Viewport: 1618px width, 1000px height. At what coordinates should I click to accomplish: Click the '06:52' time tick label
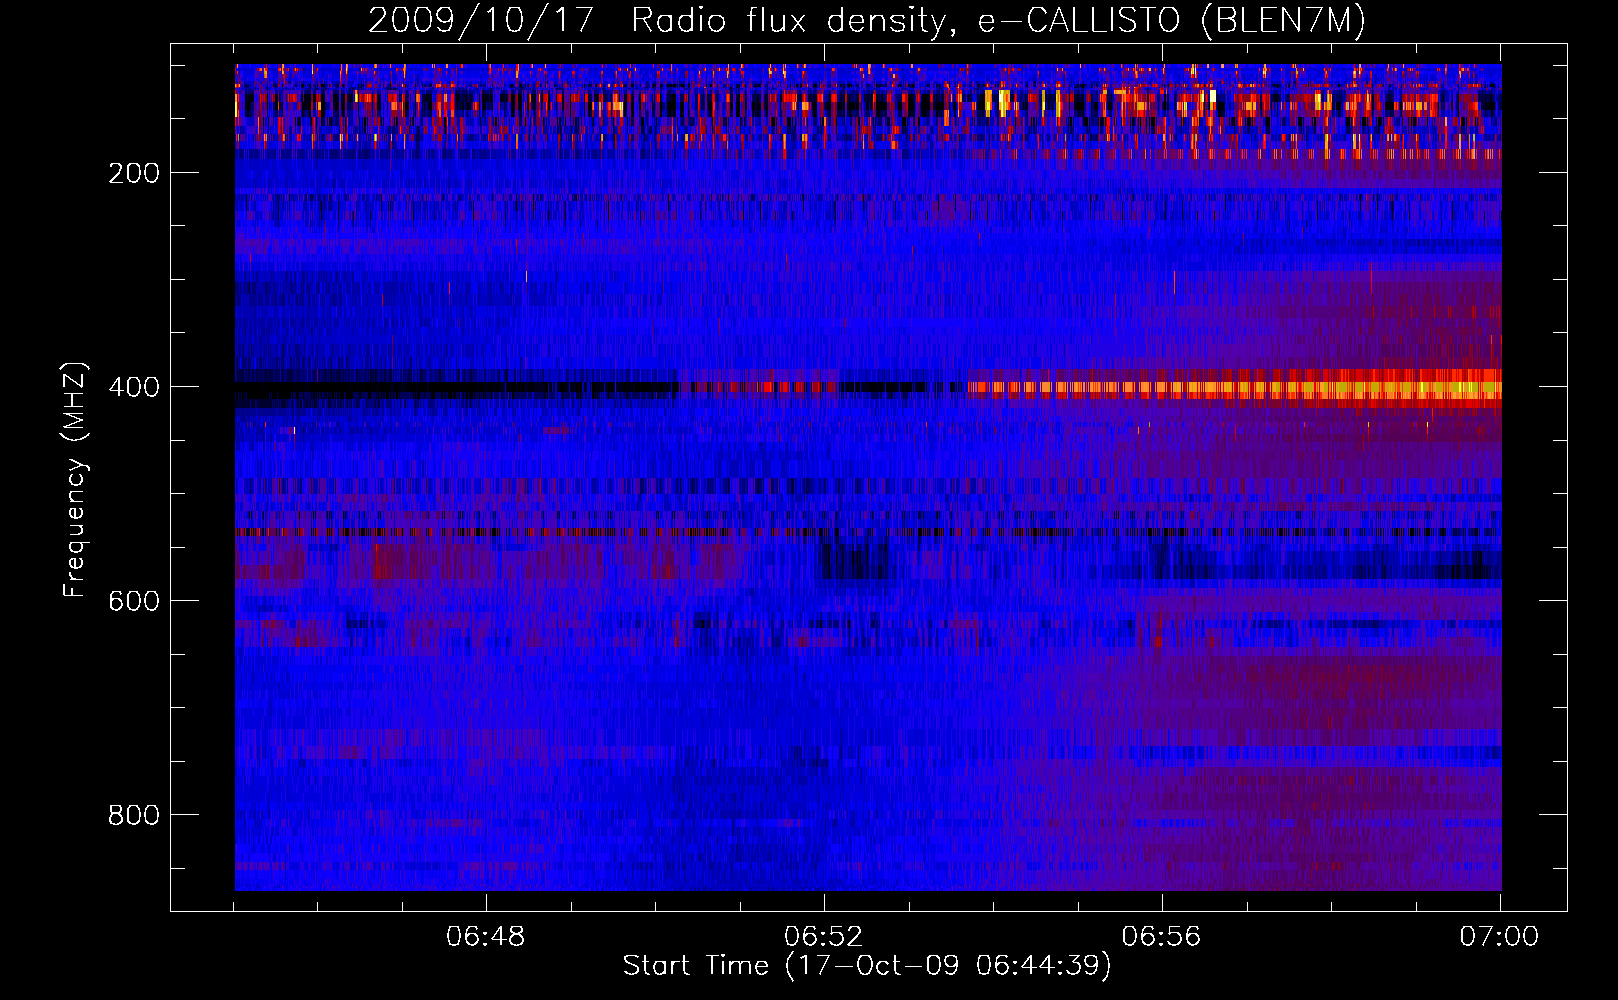[824, 937]
